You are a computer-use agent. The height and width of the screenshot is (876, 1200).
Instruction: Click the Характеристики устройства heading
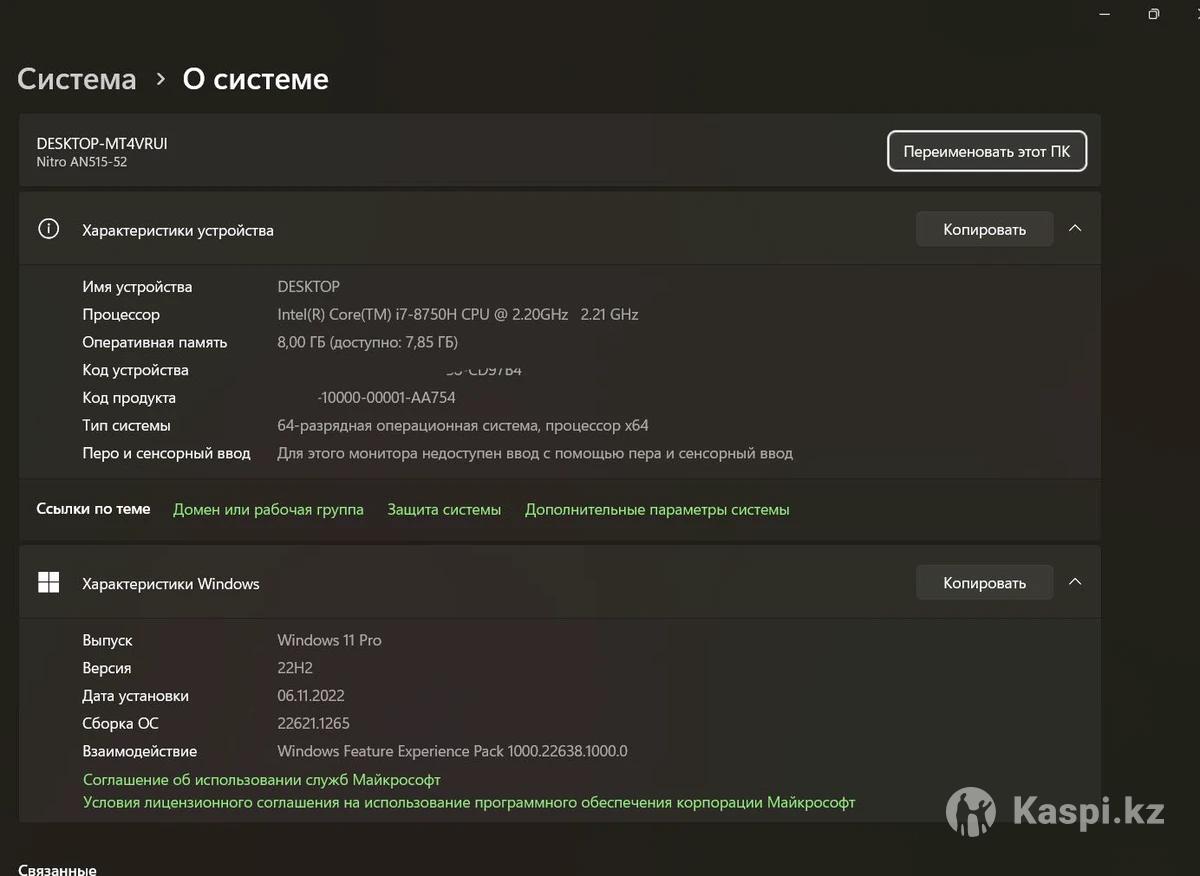pos(178,230)
